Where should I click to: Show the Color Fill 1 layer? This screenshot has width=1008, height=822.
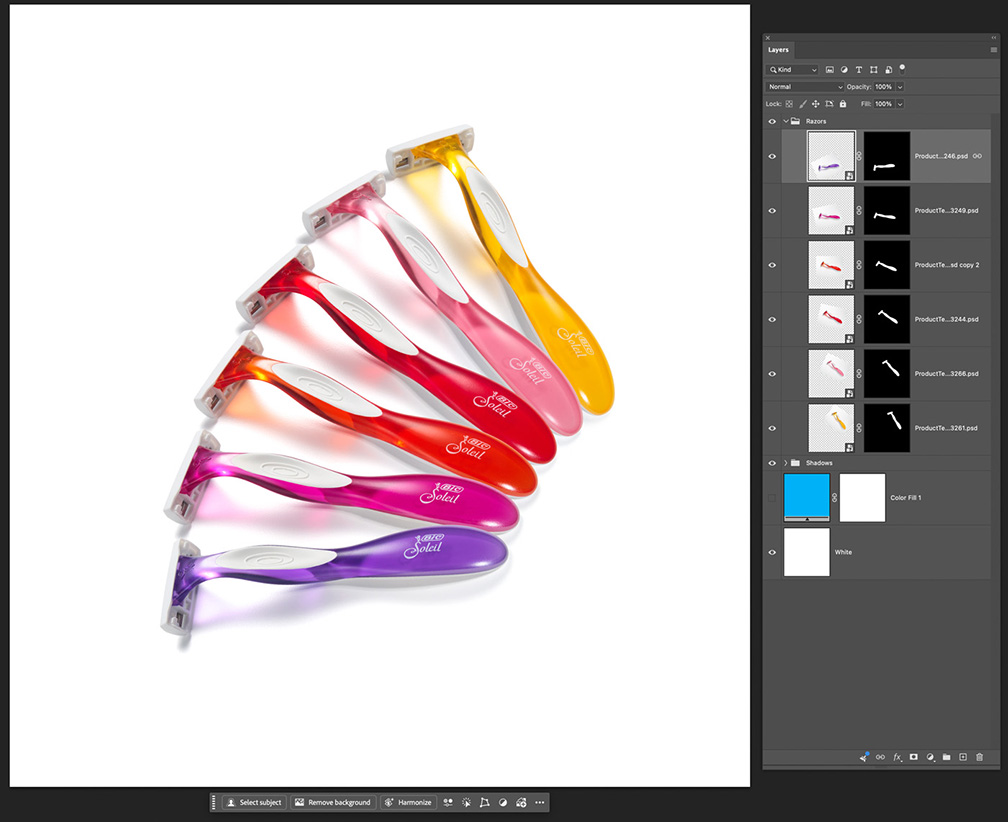point(772,497)
